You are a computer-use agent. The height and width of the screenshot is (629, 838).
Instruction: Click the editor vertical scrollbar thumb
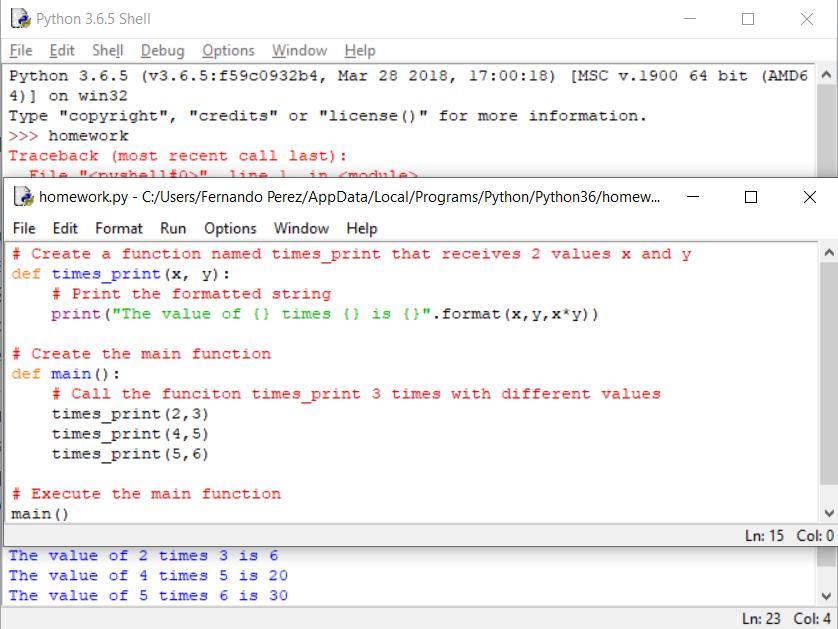[x=828, y=372]
